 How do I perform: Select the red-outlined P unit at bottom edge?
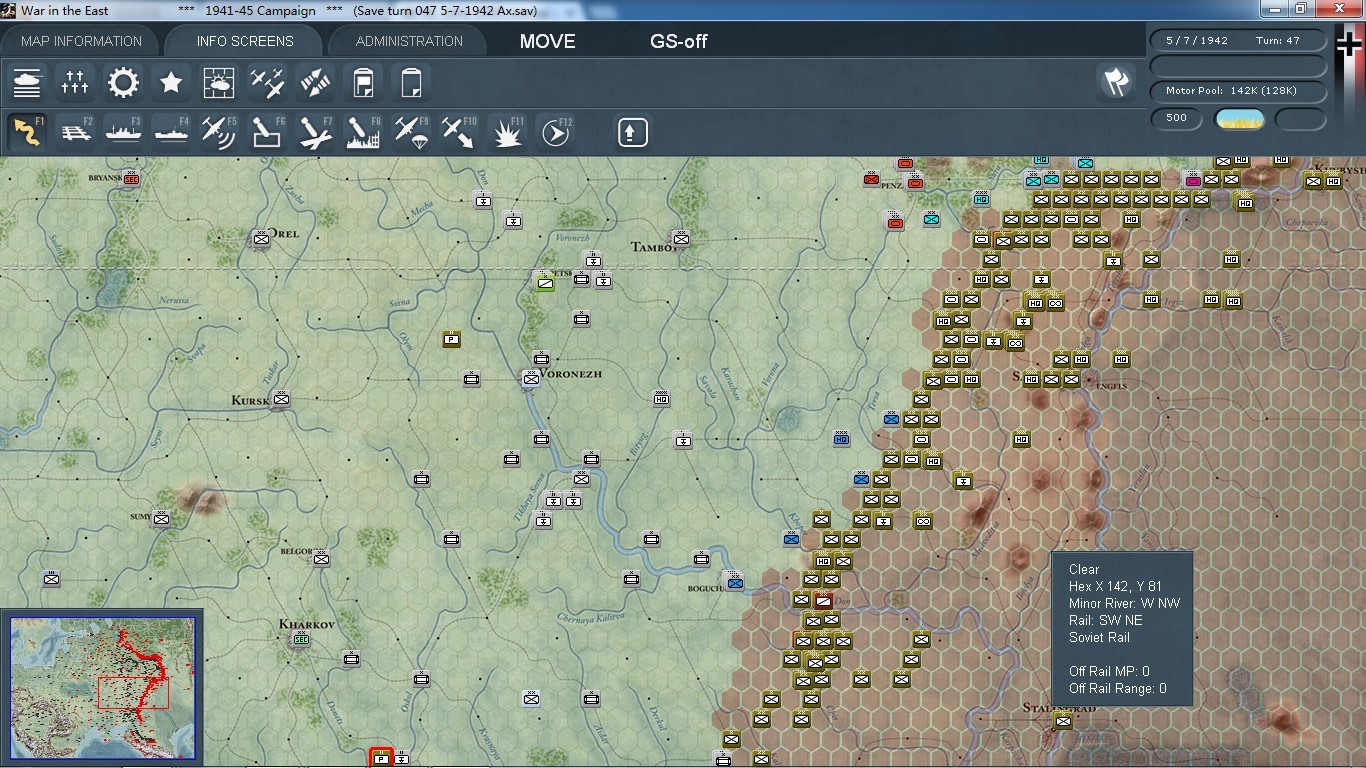point(380,758)
